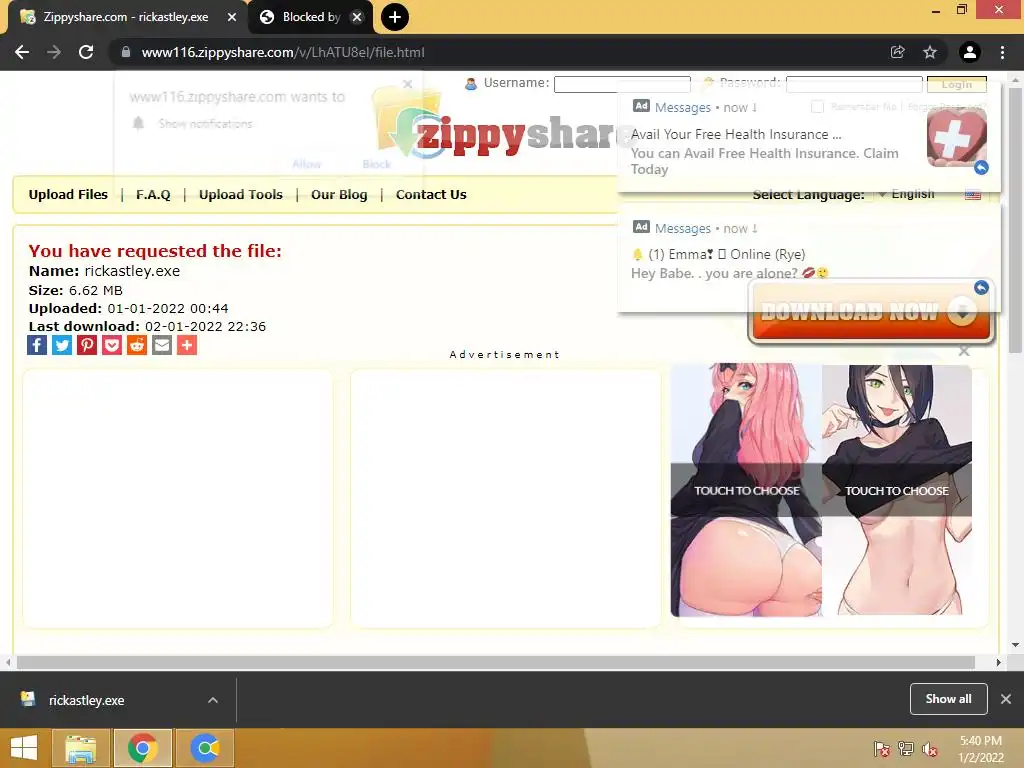Click the address bar URL
1024x768 pixels.
[283, 52]
